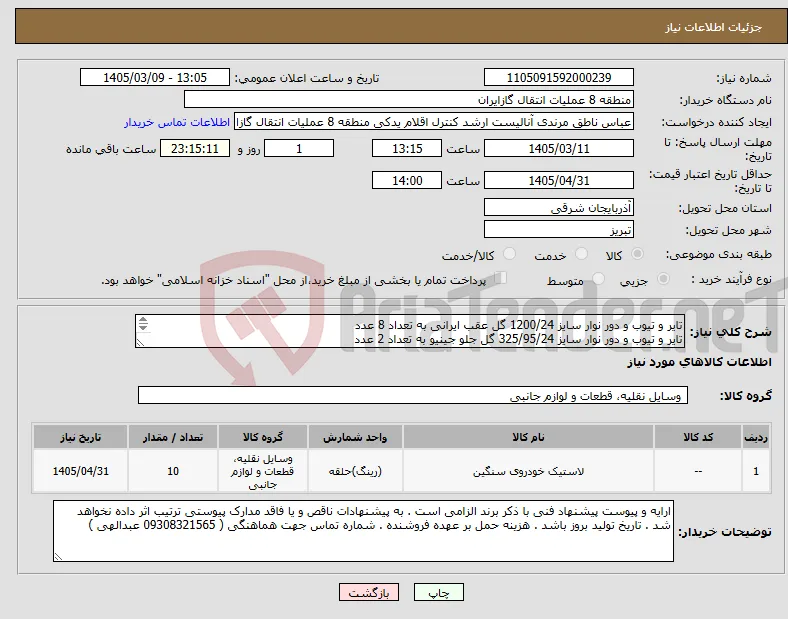Click the لاستیک خودروی سنگین item cell

tap(528, 471)
